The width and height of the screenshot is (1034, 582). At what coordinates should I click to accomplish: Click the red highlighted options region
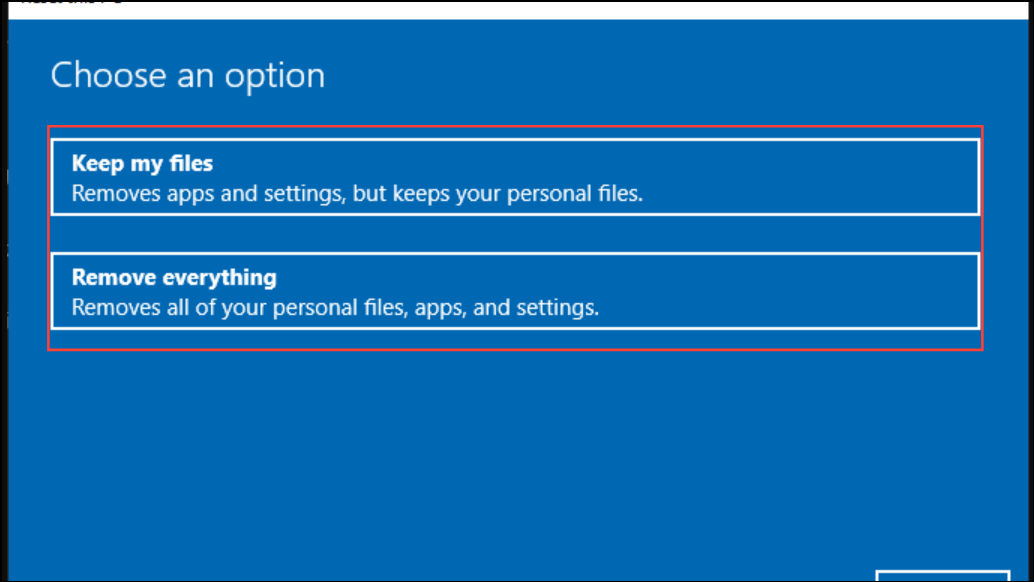(x=514, y=238)
